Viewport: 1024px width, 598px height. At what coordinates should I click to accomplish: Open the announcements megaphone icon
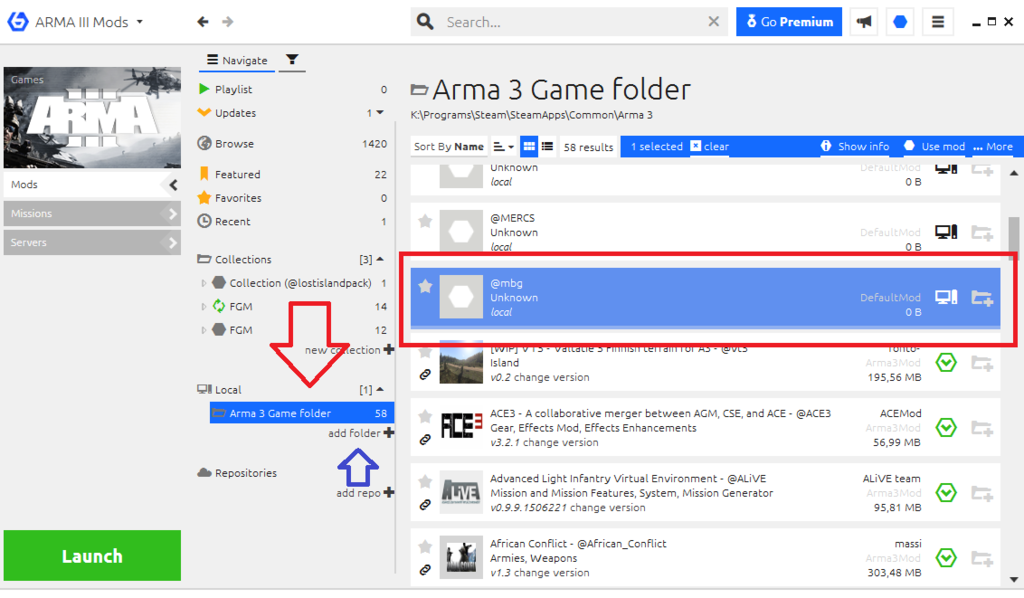(864, 22)
